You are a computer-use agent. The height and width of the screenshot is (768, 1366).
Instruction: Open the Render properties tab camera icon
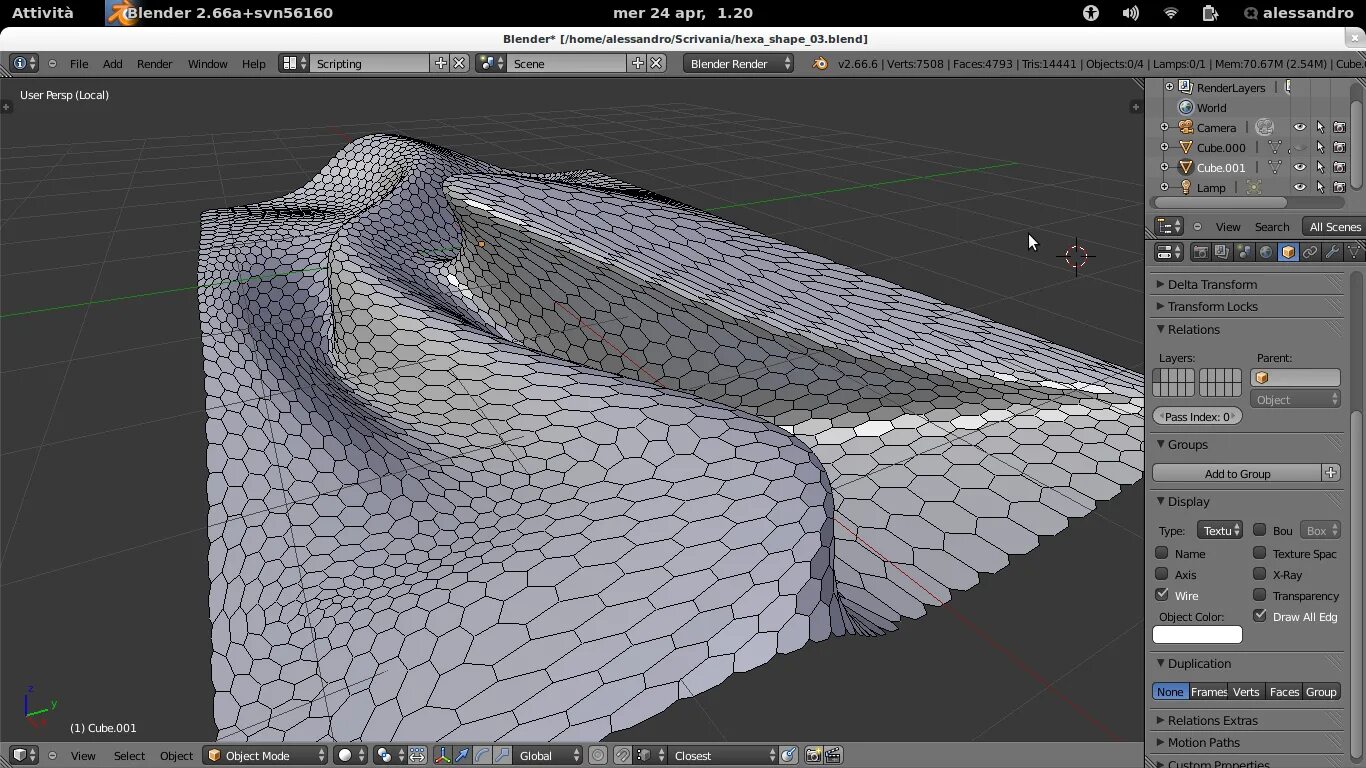1200,253
